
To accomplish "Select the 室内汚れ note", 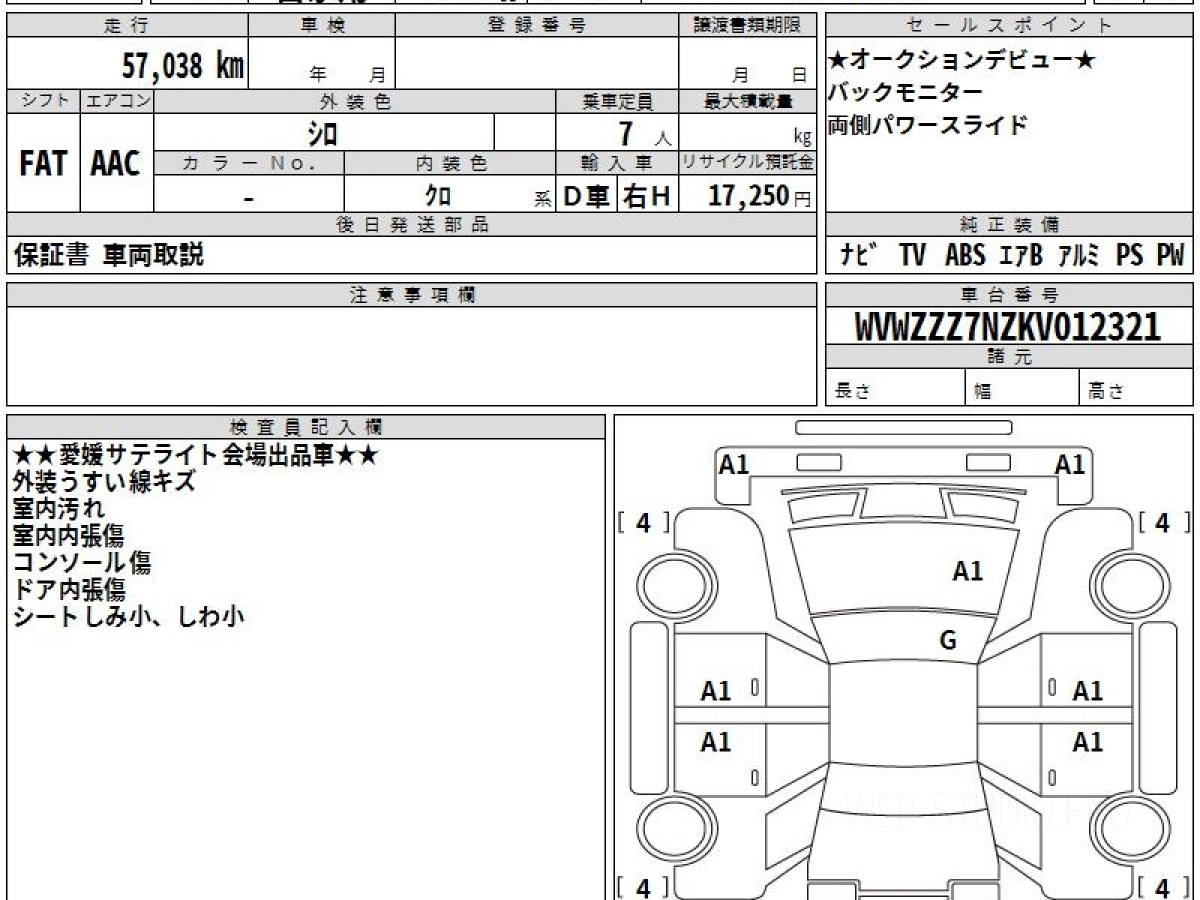I will tap(59, 509).
